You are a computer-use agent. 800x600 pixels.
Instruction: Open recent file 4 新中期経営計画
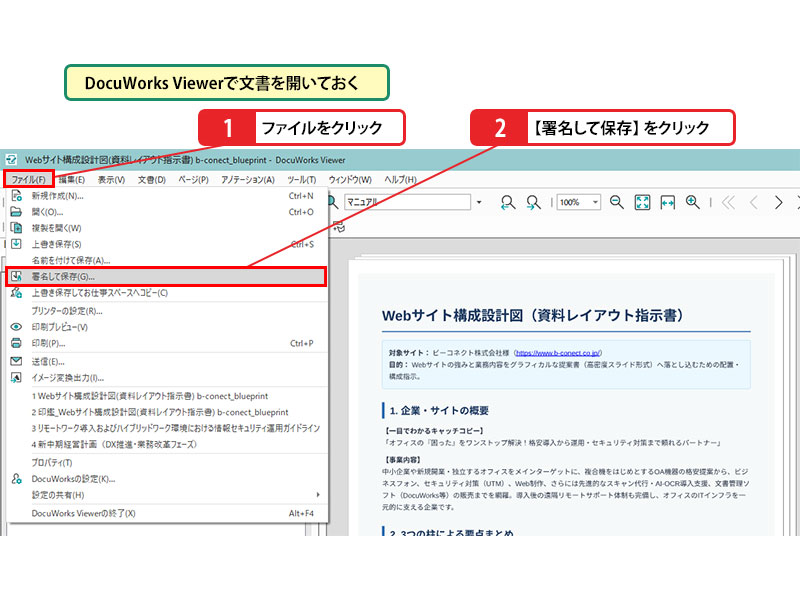tap(166, 444)
